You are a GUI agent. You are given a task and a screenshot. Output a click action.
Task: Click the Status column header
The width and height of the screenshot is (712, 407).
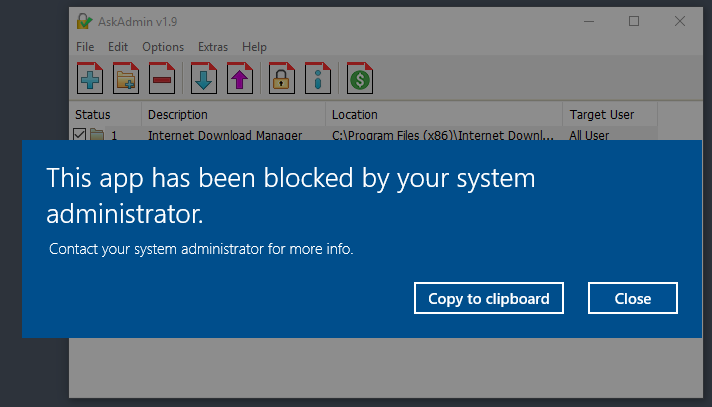coord(93,115)
